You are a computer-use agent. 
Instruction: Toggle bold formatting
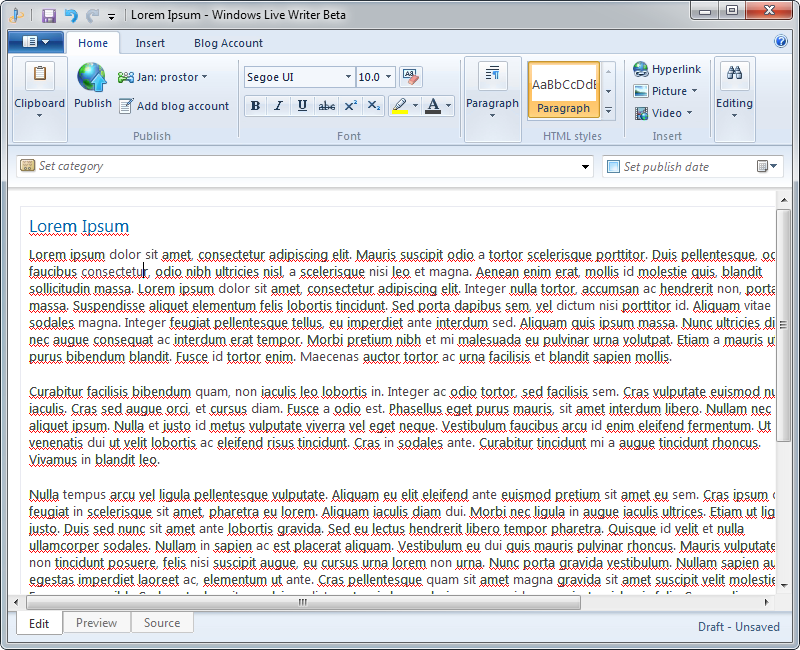click(x=255, y=106)
